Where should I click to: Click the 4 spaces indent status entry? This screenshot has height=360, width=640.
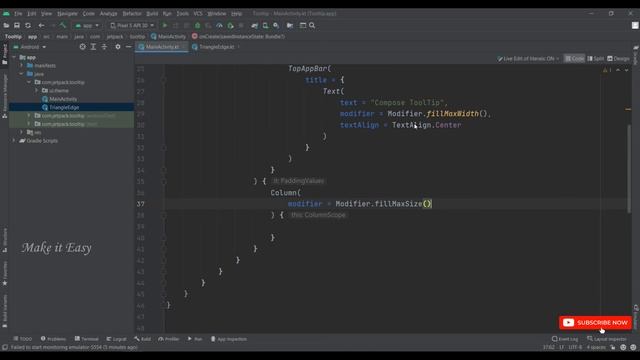click(596, 347)
